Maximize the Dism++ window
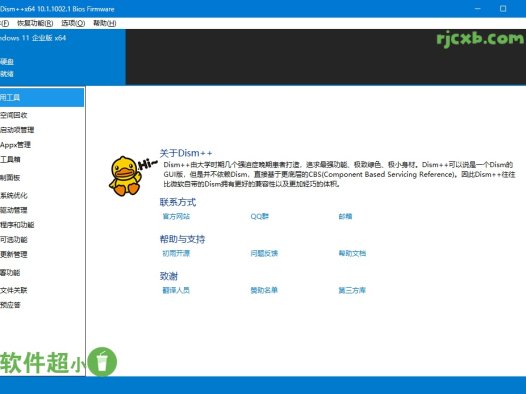 coord(503,9)
